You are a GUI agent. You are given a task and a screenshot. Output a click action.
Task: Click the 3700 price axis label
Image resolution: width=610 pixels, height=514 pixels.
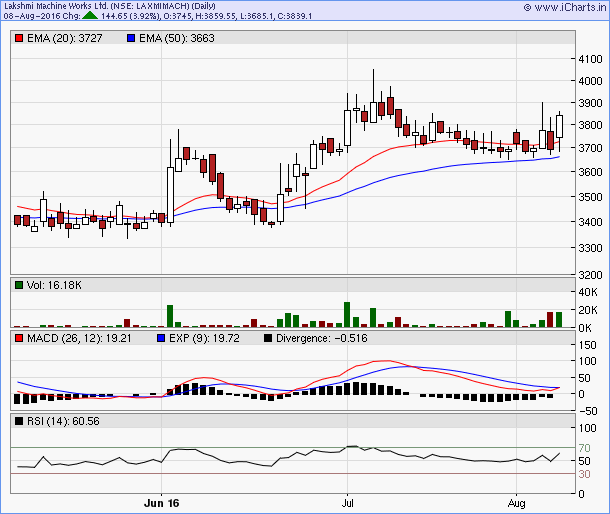(x=590, y=148)
